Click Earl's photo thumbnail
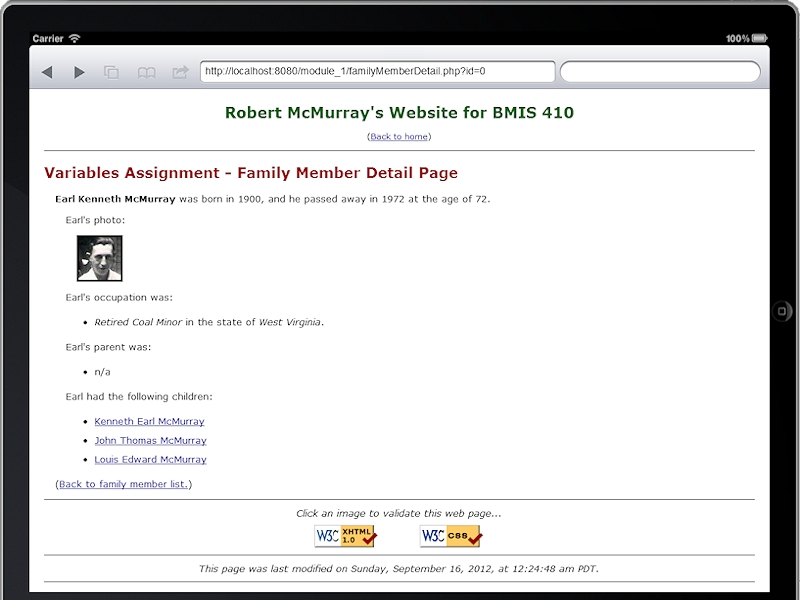Screen dimensions: 800x600 [100, 258]
